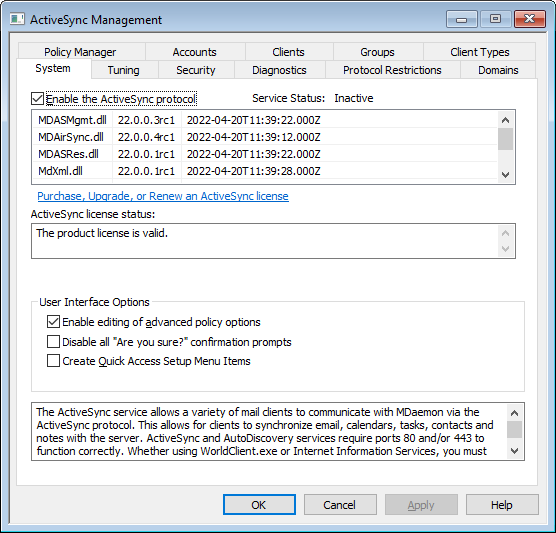This screenshot has height=533, width=556.
Task: Click down arrow of description text scrollbar
Action: coord(514,451)
